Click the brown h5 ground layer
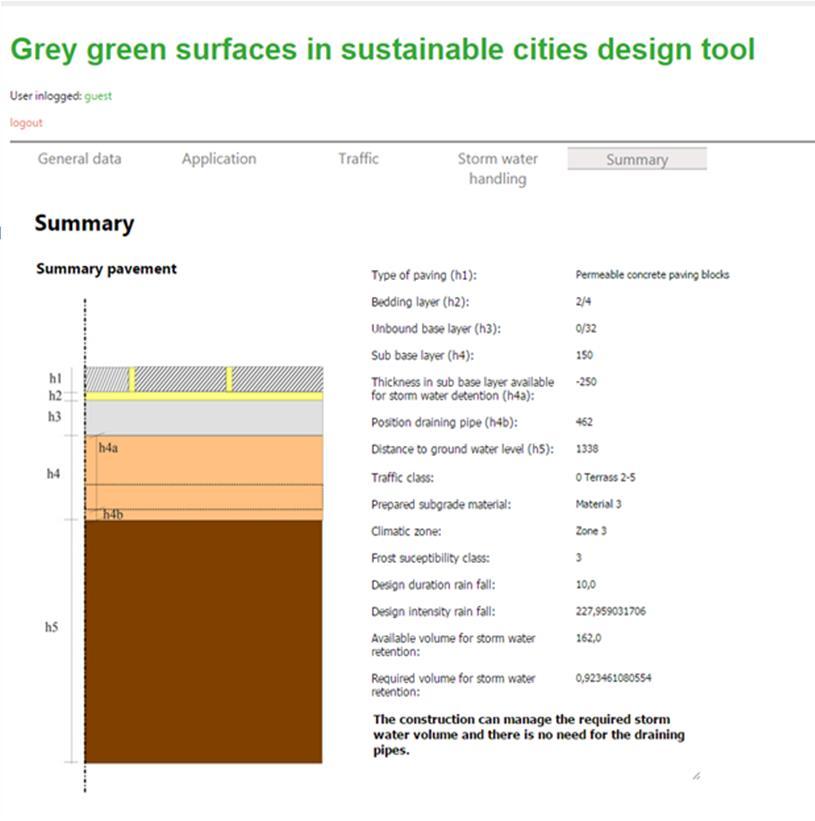The height and width of the screenshot is (821, 815). (x=204, y=641)
